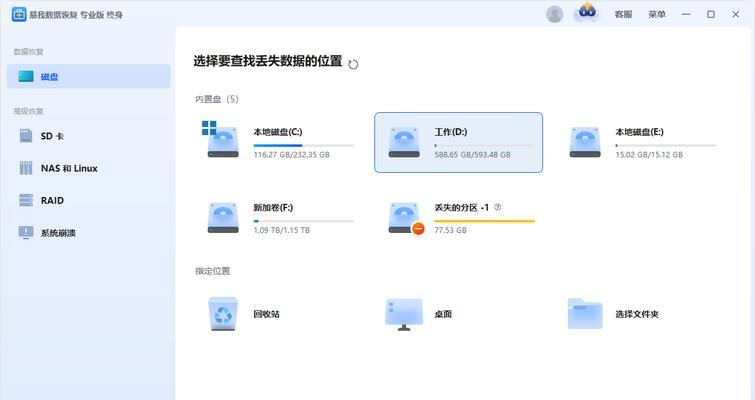Viewport: 755px width, 400px height.
Task: Open SD 卡 recovery
Action: coord(52,136)
